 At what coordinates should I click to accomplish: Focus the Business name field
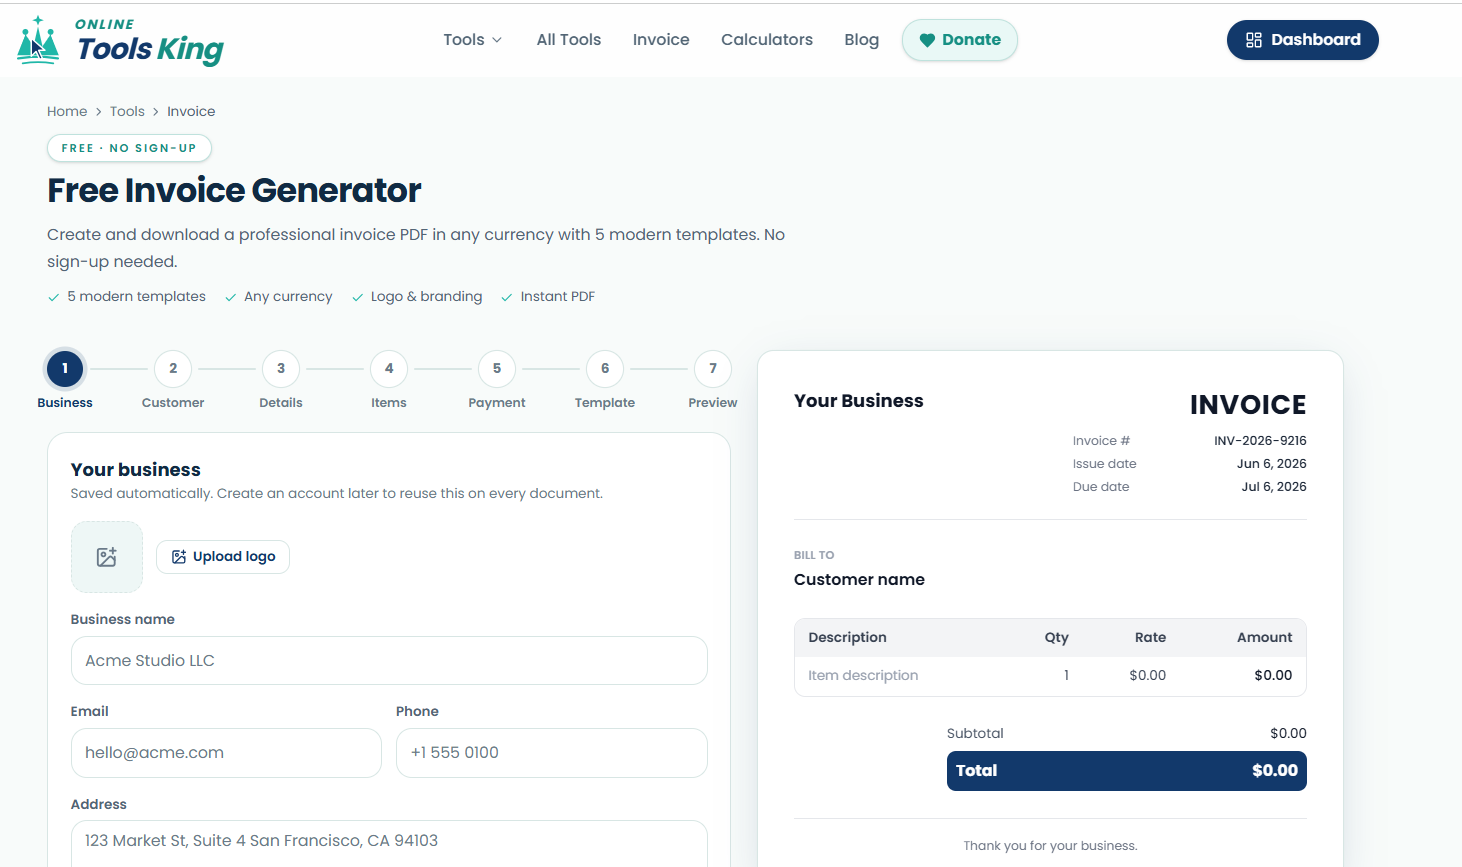(389, 661)
